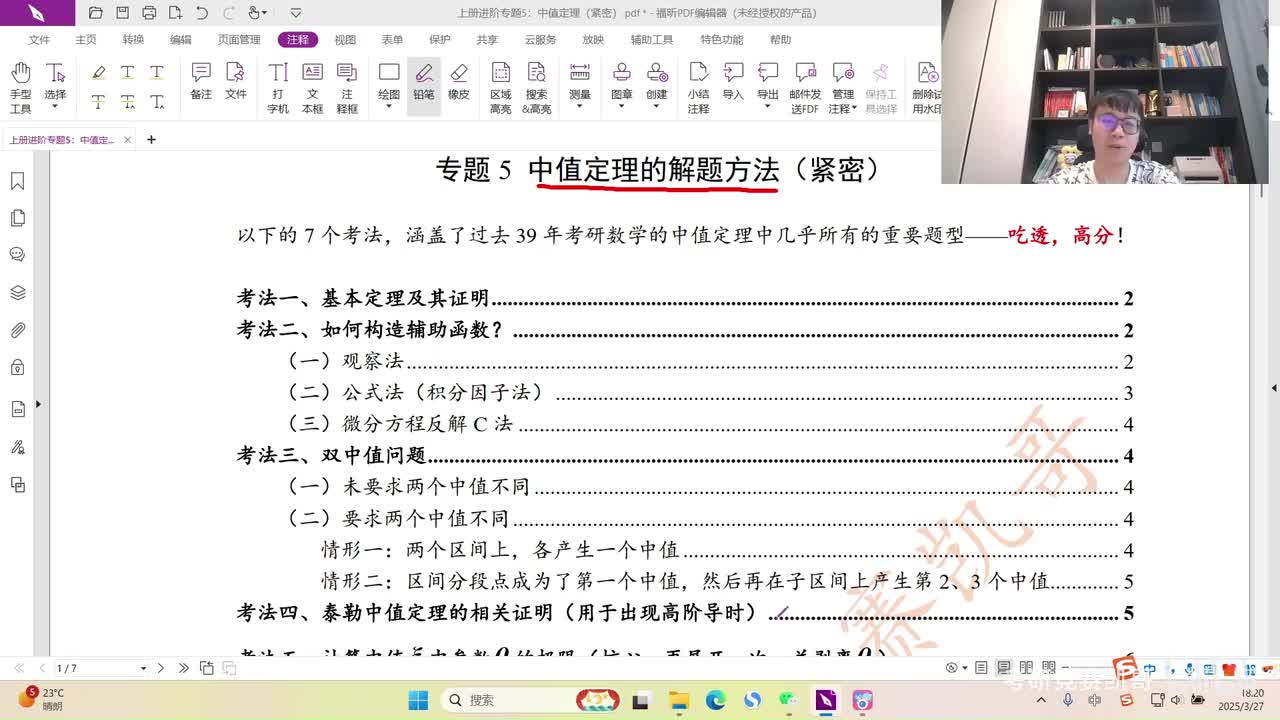
Task: Open the comments panel in sidebar
Action: click(18, 255)
